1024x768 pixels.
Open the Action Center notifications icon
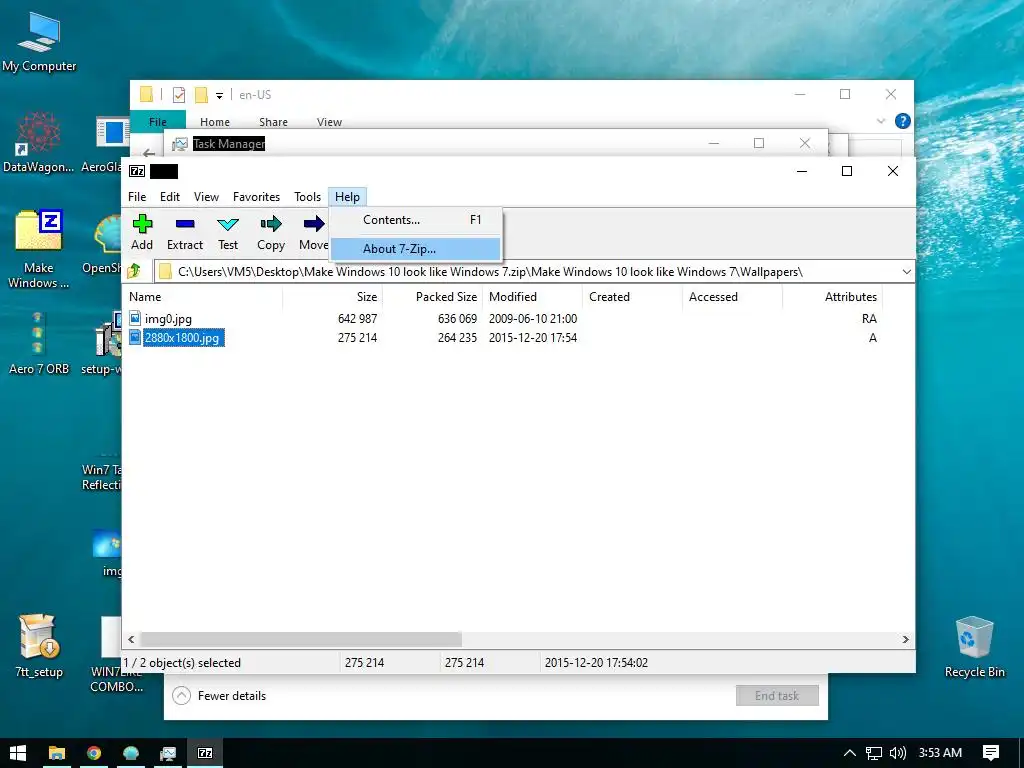pyautogui.click(x=991, y=753)
